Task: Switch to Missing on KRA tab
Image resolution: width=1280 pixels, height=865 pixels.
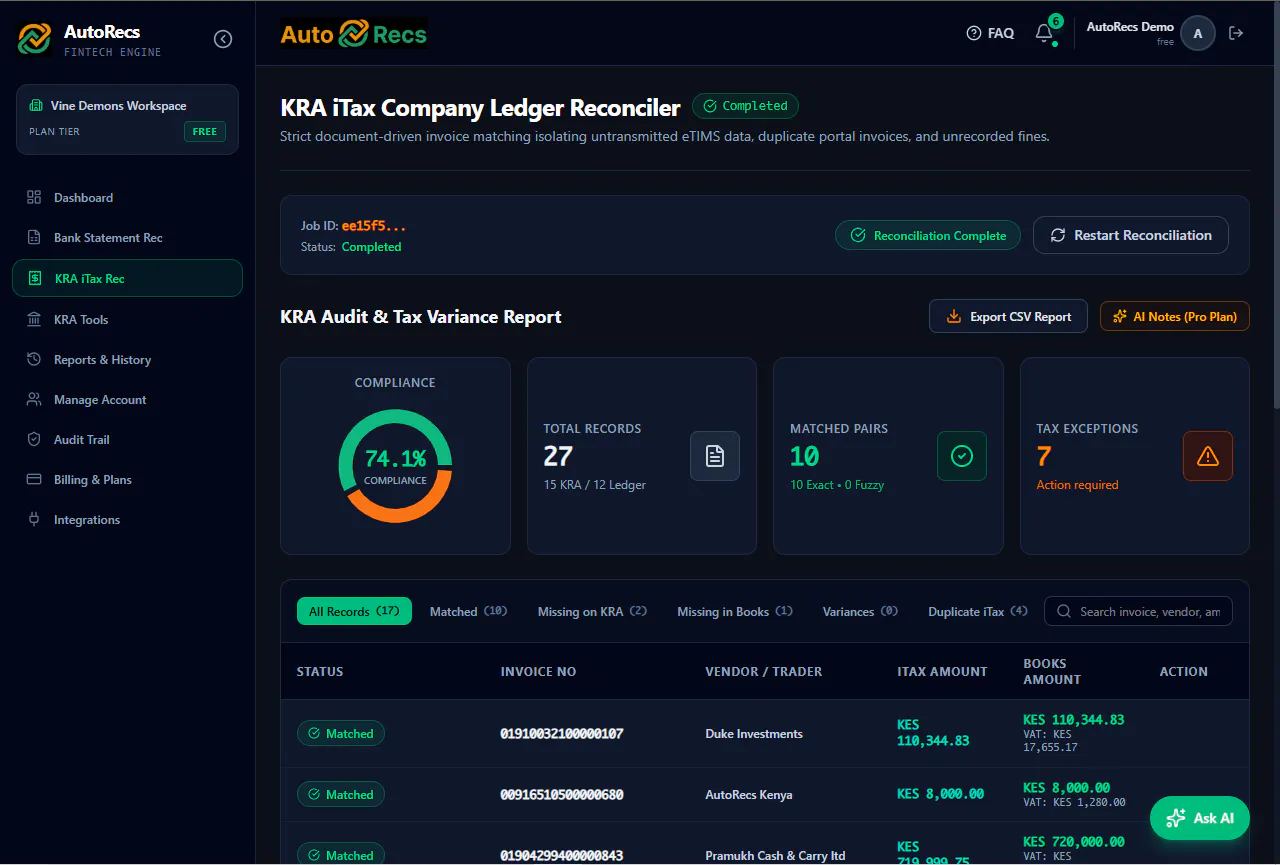Action: pos(592,611)
